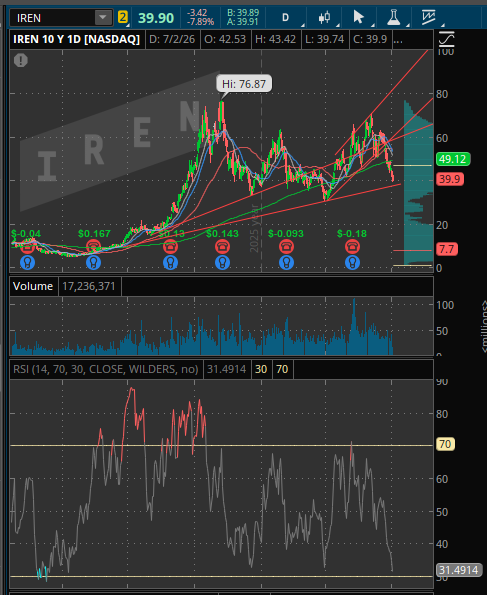Click the volume value 17,236,371
This screenshot has width=487, height=595.
(x=89, y=286)
